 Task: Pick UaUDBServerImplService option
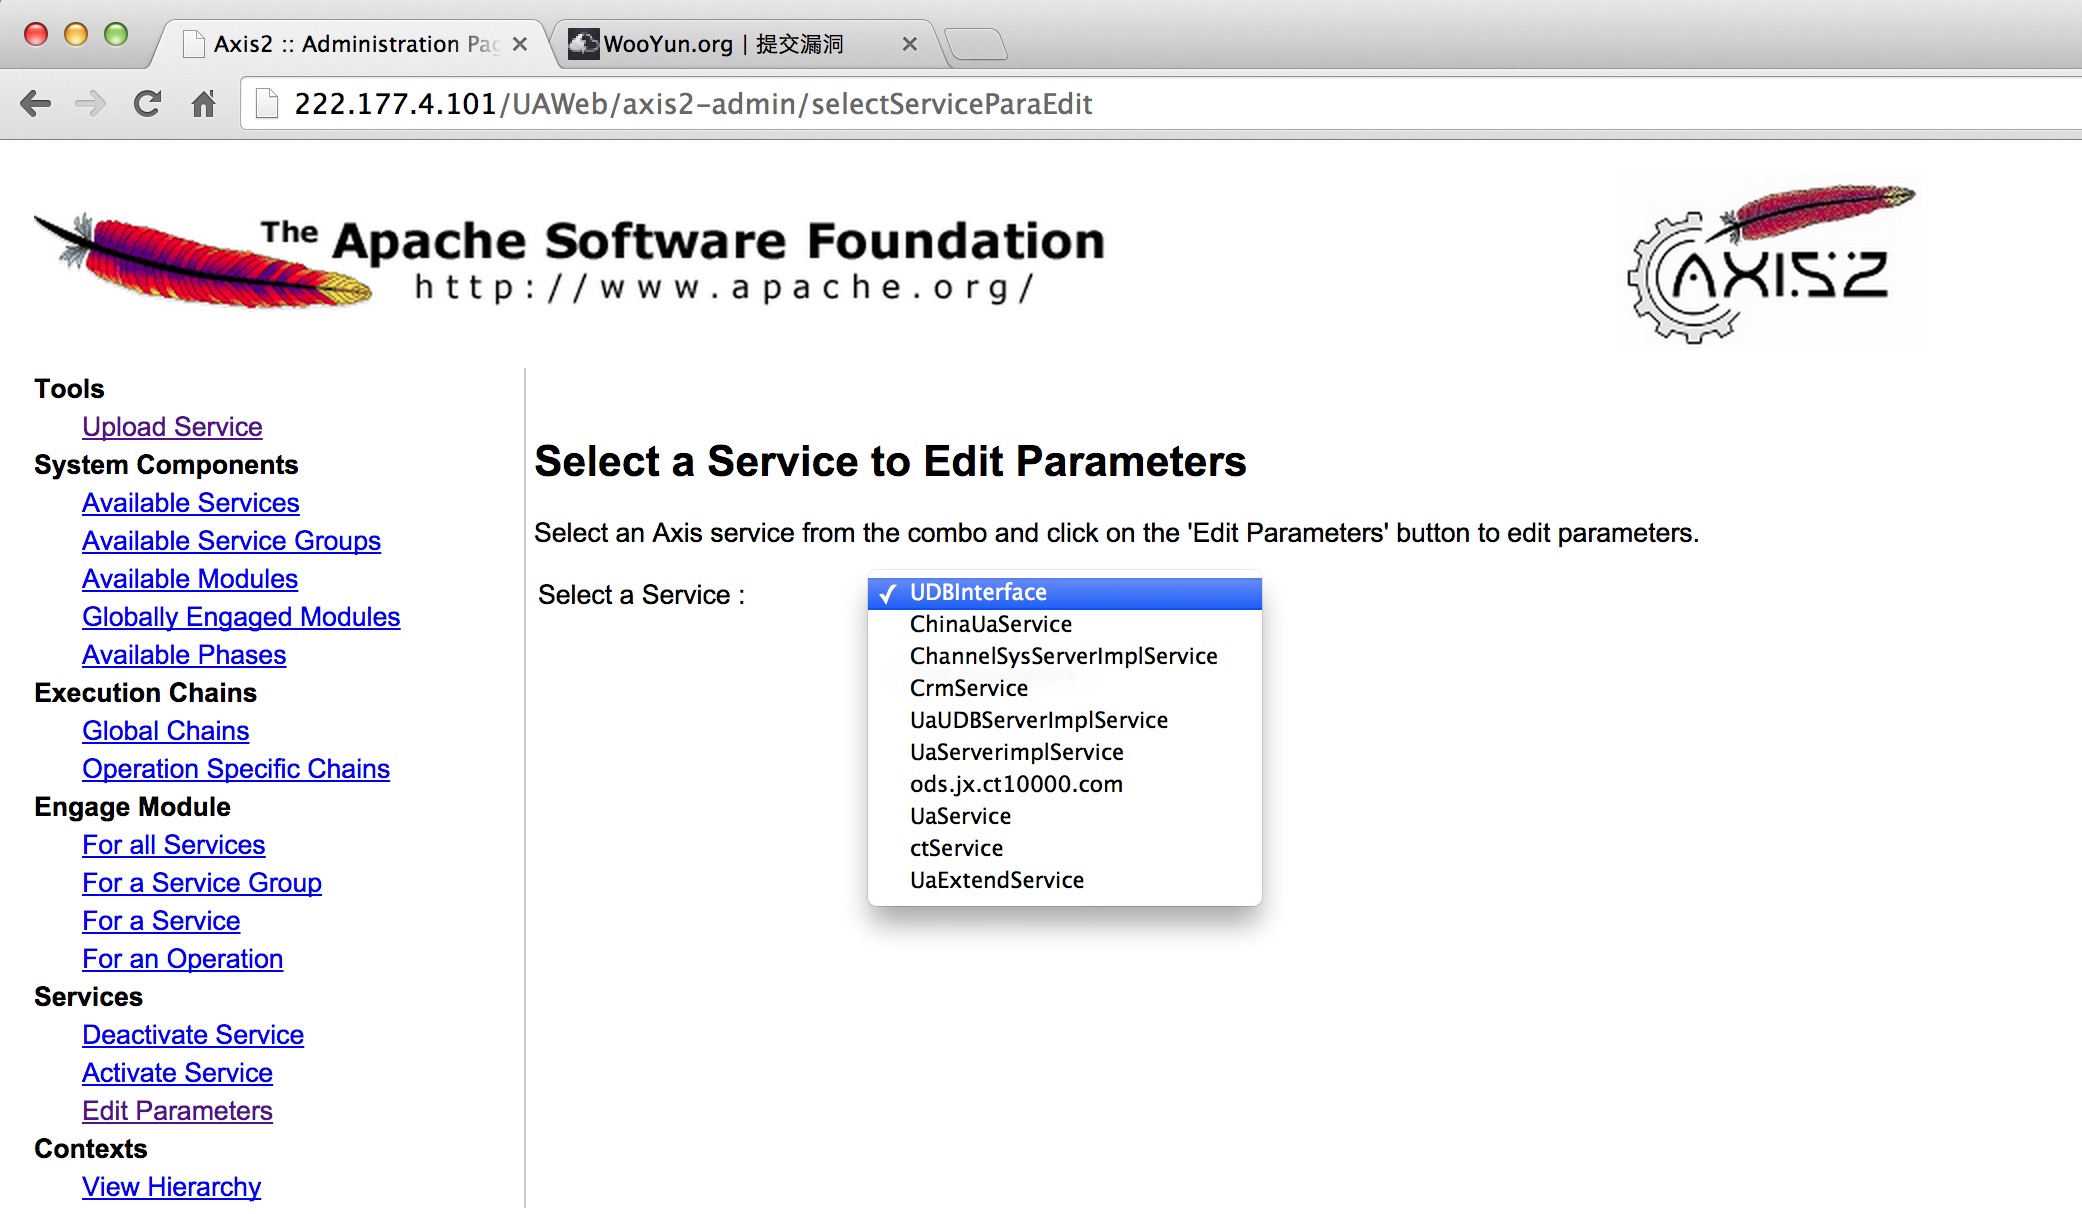[1065, 720]
